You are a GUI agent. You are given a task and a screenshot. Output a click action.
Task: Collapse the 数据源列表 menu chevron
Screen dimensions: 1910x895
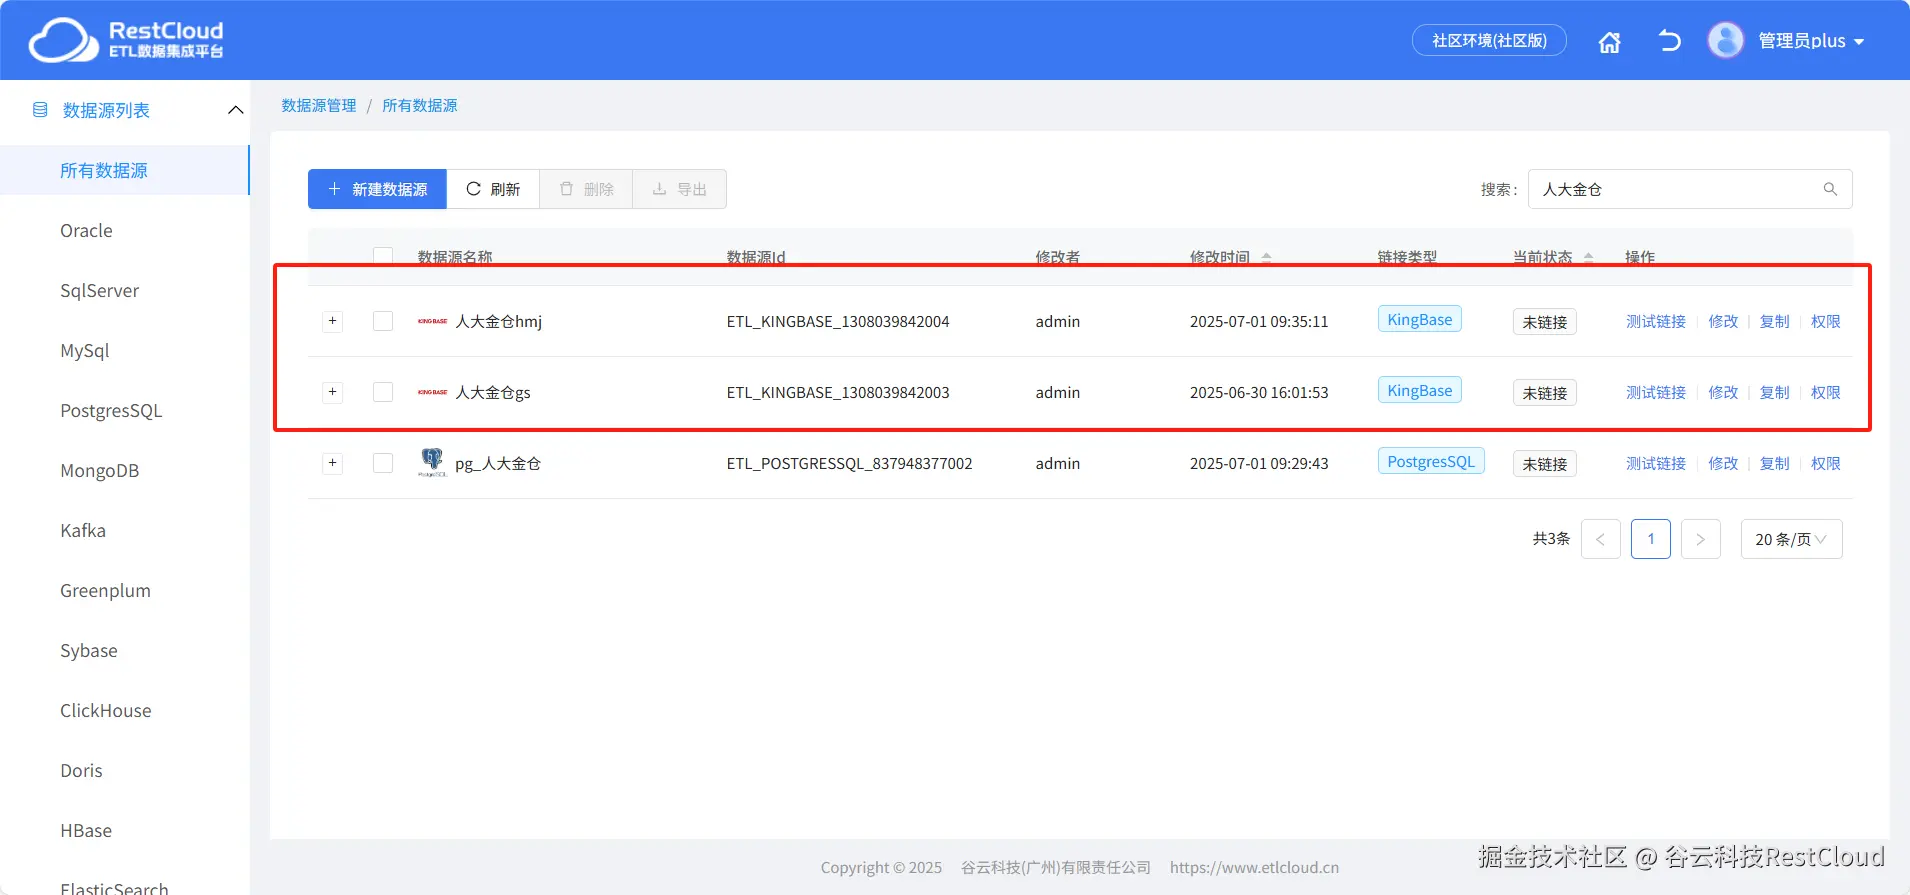tap(236, 110)
